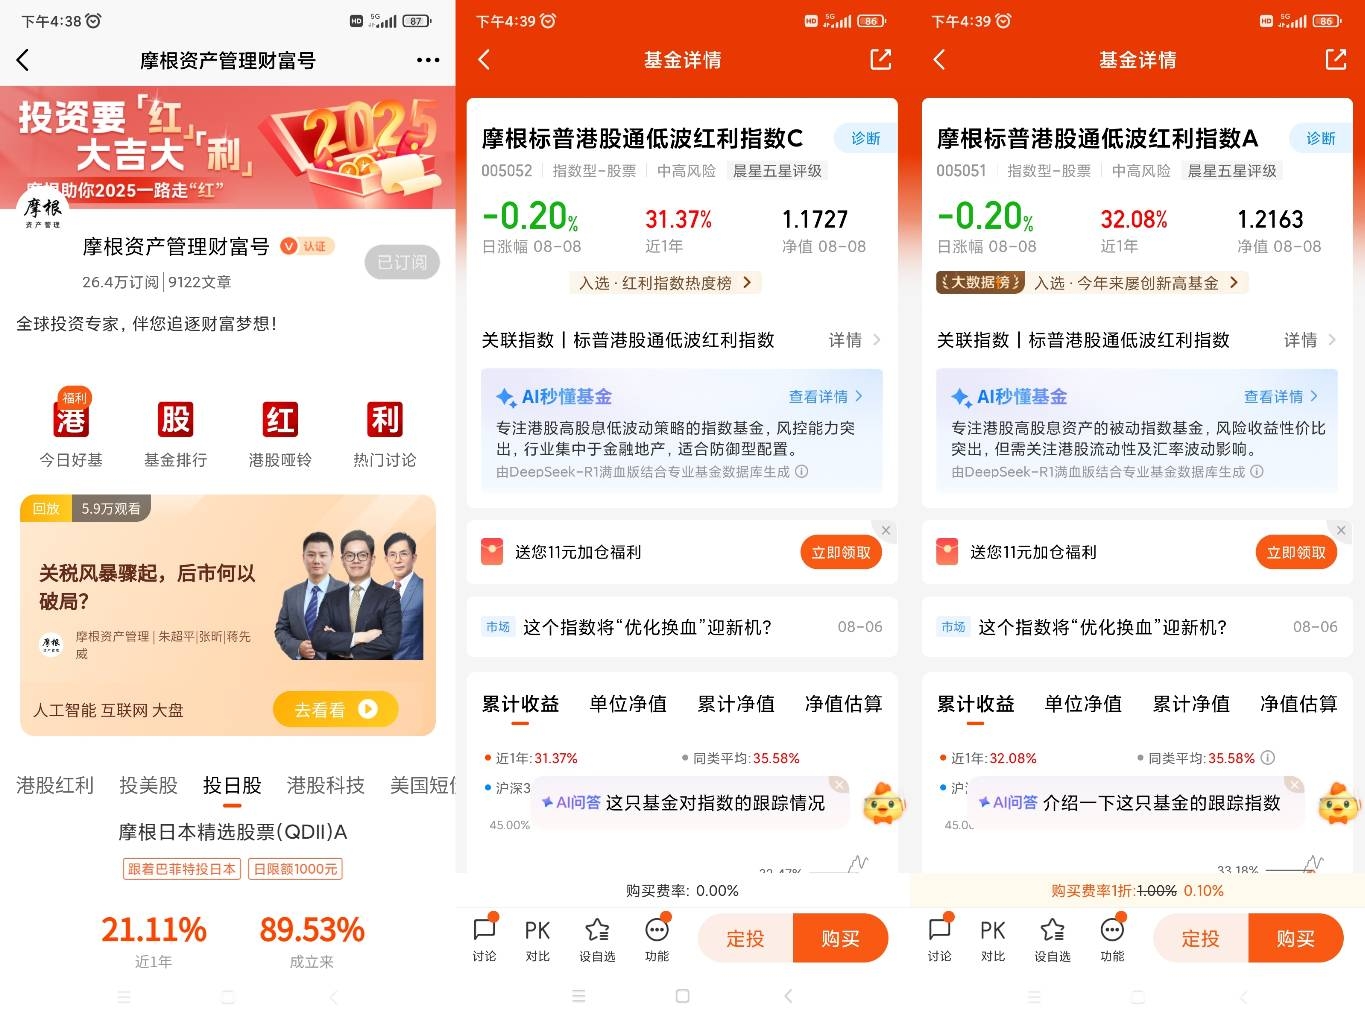The height and width of the screenshot is (1024, 1365).
Task: Select the 港股科技 category tab
Action: 326,785
